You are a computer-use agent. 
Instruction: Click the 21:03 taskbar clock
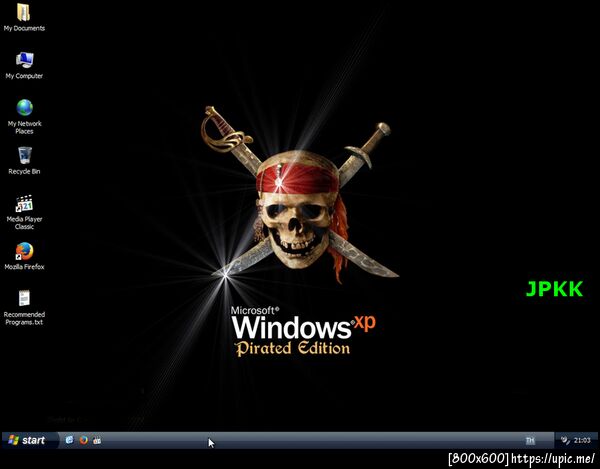coord(582,440)
